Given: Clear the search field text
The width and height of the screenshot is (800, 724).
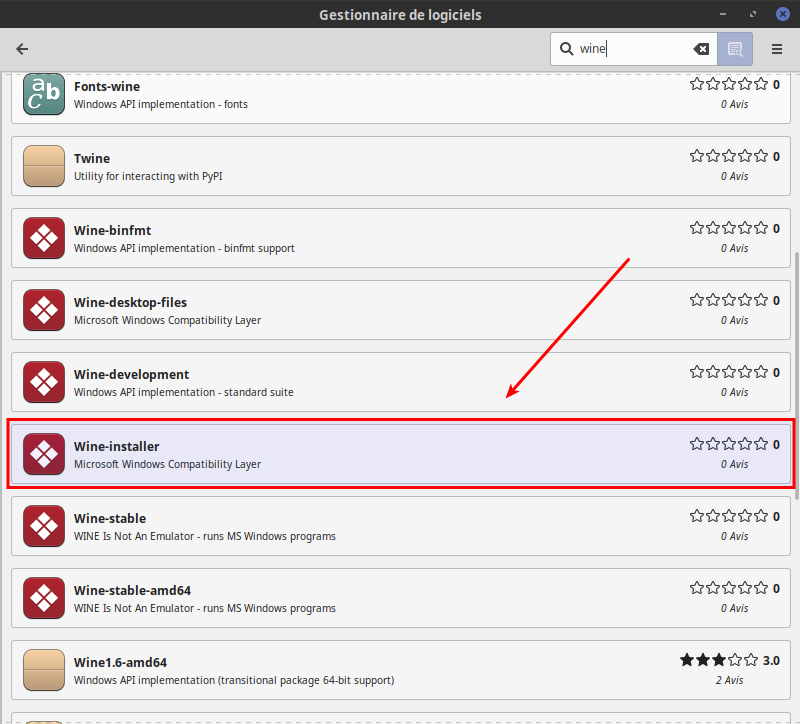Looking at the screenshot, I should tap(701, 49).
